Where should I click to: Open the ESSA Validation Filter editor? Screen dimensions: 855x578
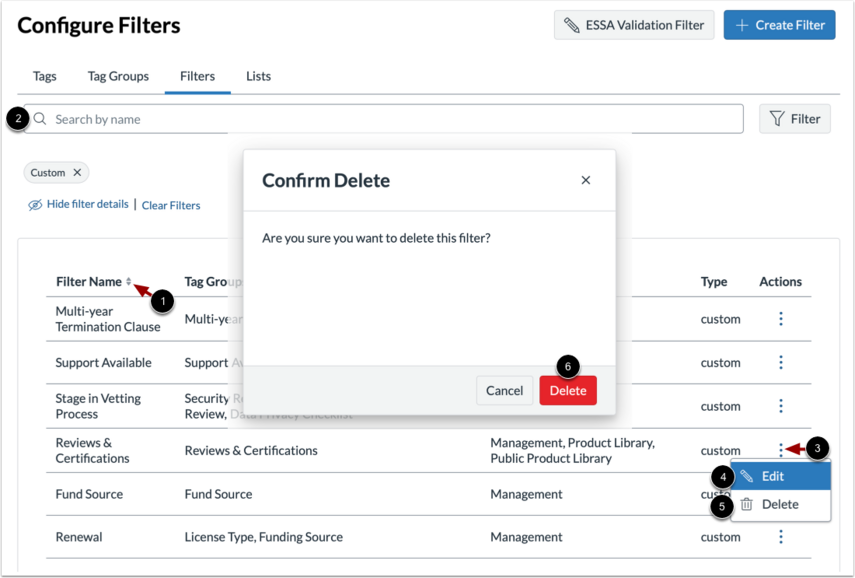point(634,25)
